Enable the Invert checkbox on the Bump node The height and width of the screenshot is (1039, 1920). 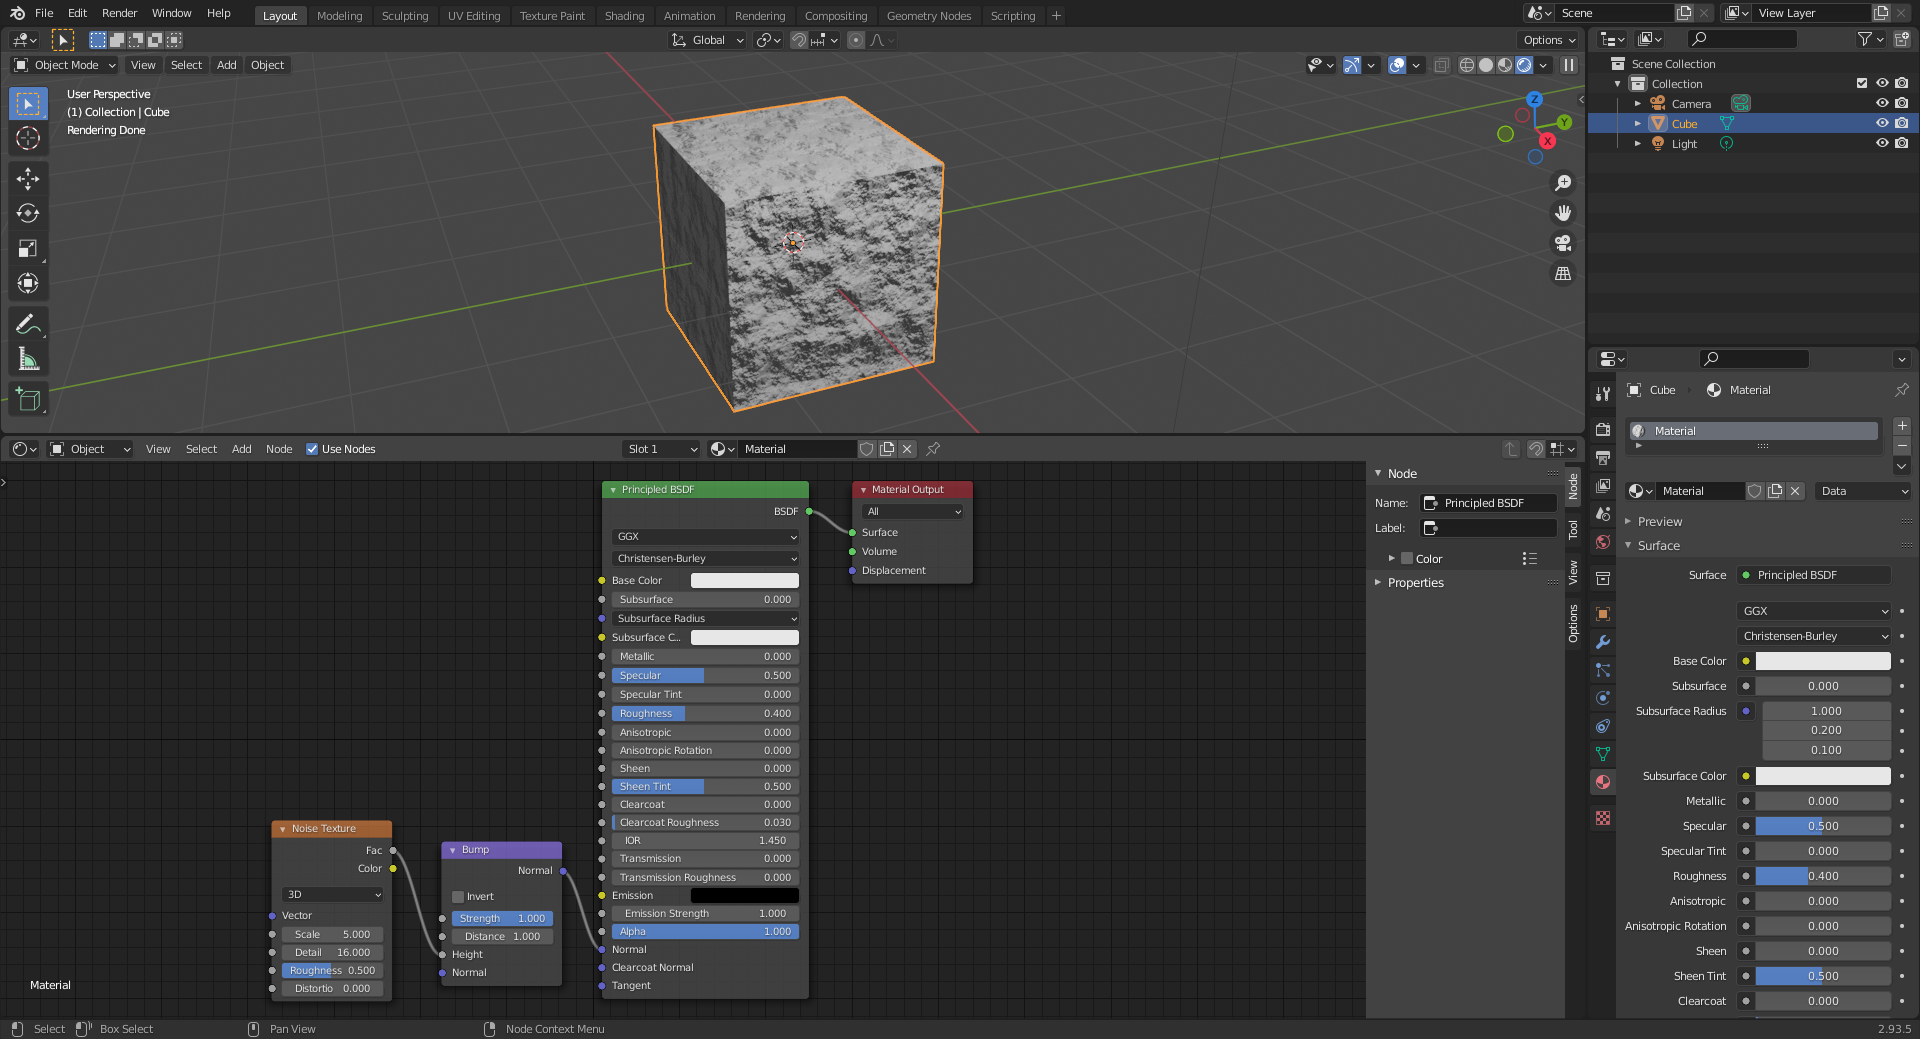point(458,897)
